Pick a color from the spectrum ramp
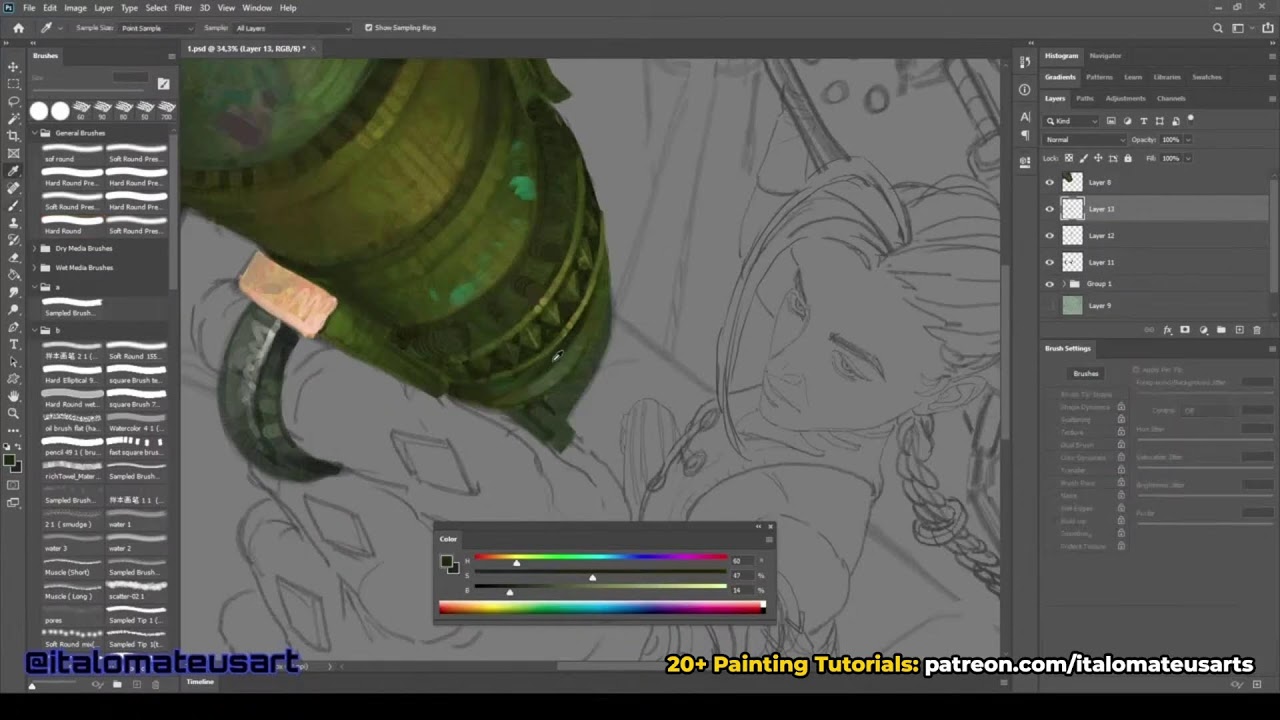This screenshot has width=1280, height=720. click(602, 607)
